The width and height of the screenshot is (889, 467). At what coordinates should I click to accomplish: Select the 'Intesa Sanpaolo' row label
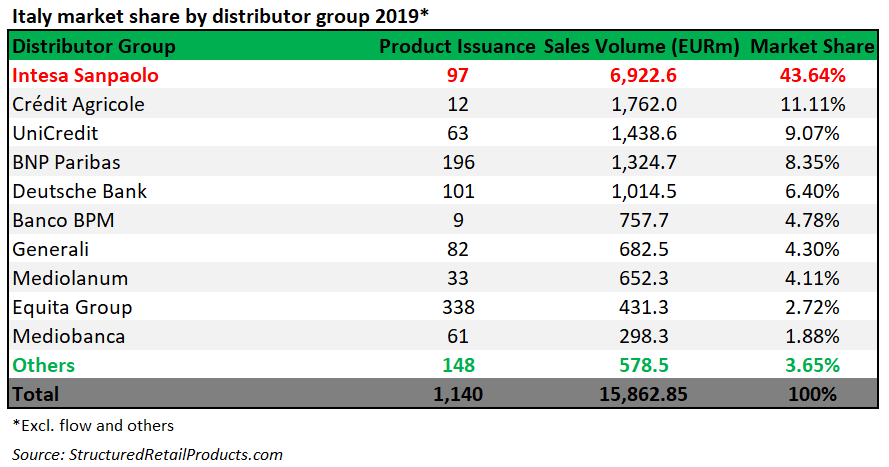pyautogui.click(x=86, y=75)
